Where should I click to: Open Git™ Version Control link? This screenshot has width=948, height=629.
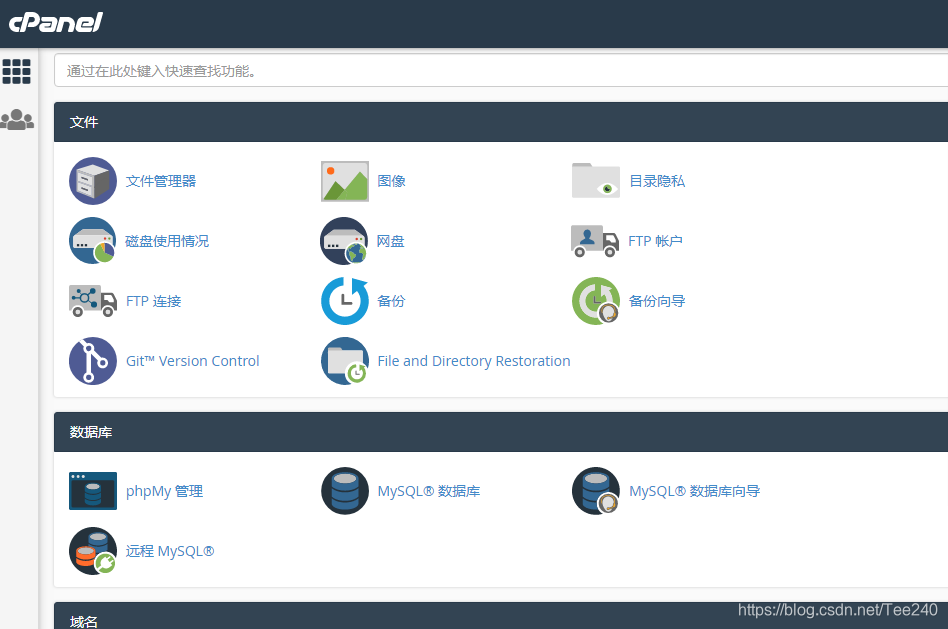pos(192,361)
